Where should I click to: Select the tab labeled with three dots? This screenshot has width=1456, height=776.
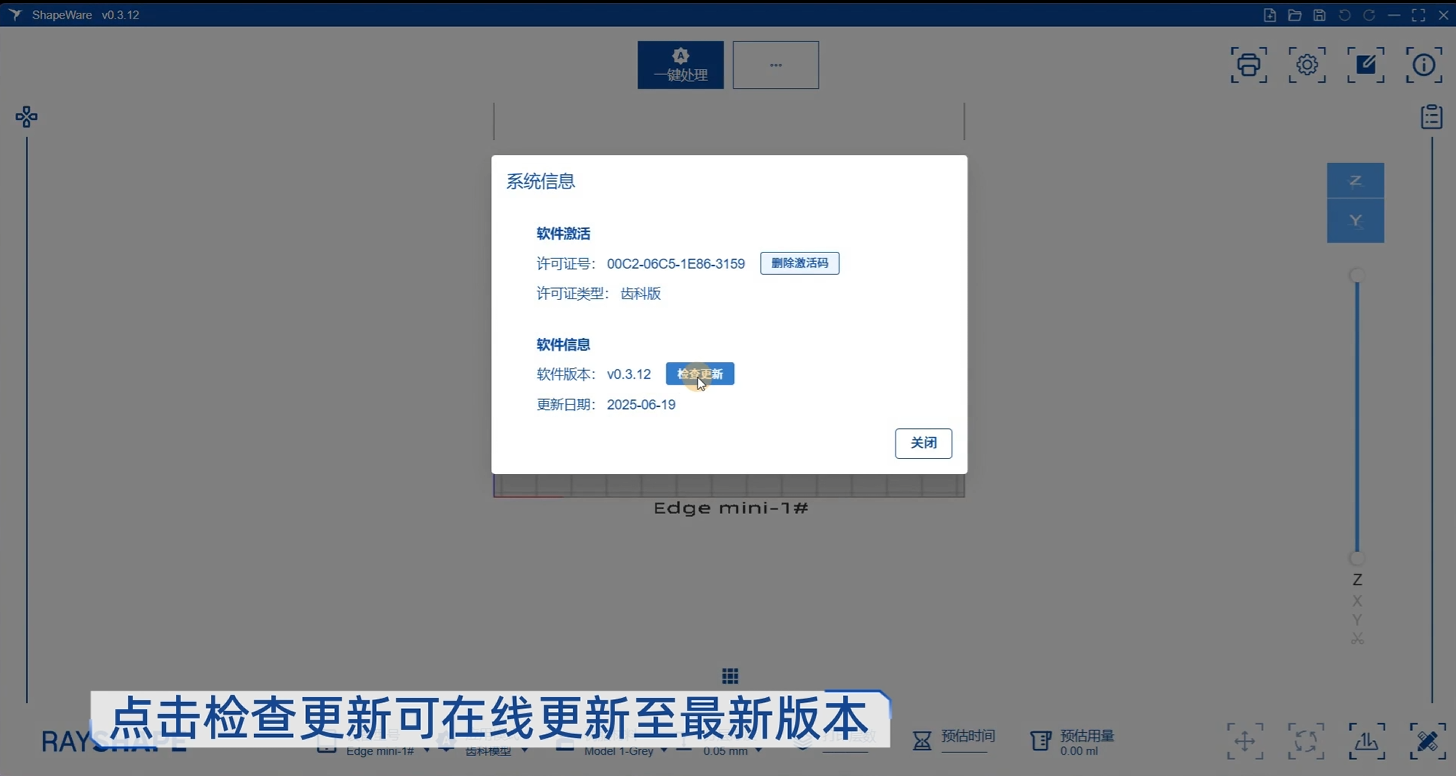pos(776,65)
